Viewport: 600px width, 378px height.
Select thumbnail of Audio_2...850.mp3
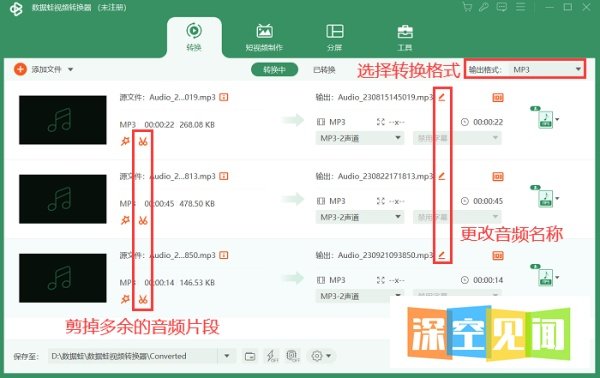[63, 278]
